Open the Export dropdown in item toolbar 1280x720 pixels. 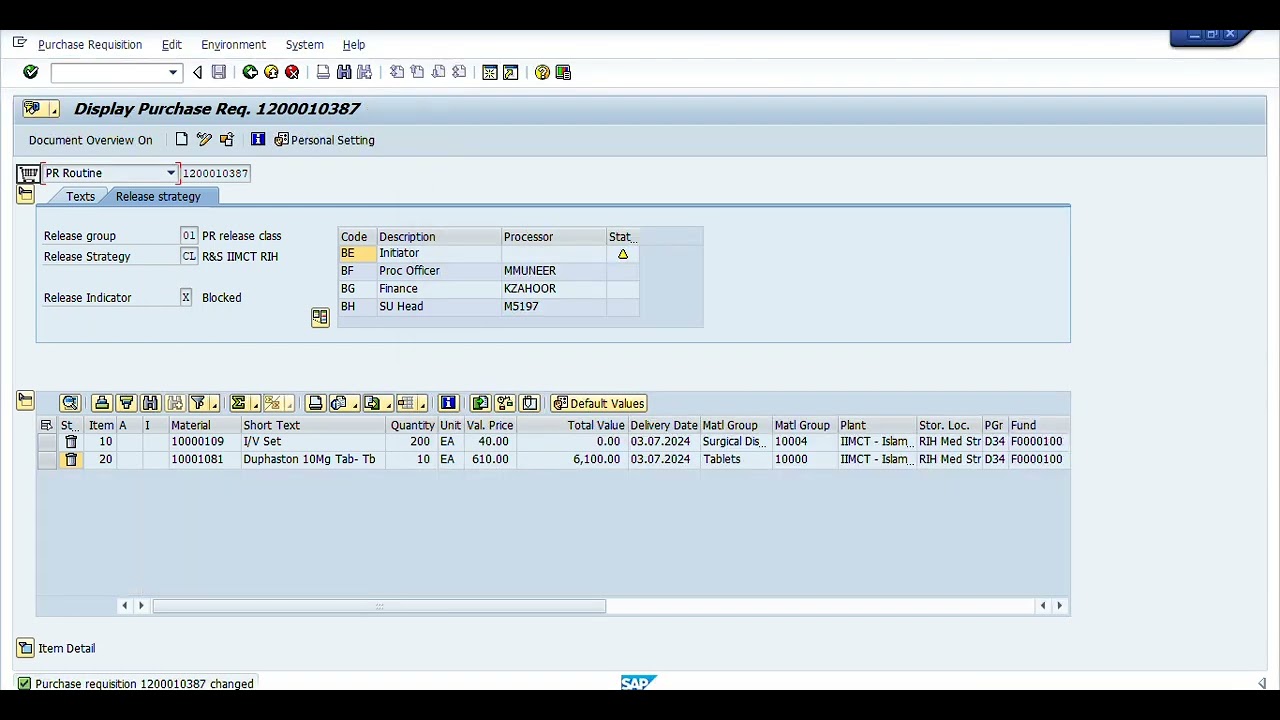pos(387,404)
